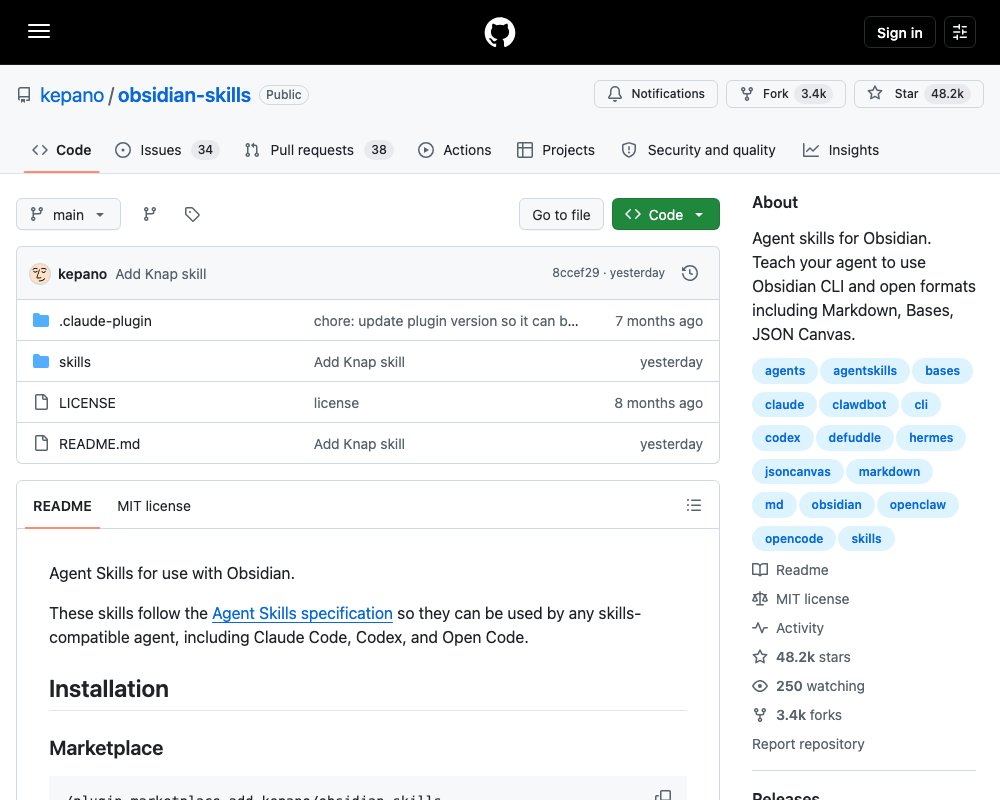Open the claude topic tag
The image size is (1000, 800).
pyautogui.click(x=784, y=404)
